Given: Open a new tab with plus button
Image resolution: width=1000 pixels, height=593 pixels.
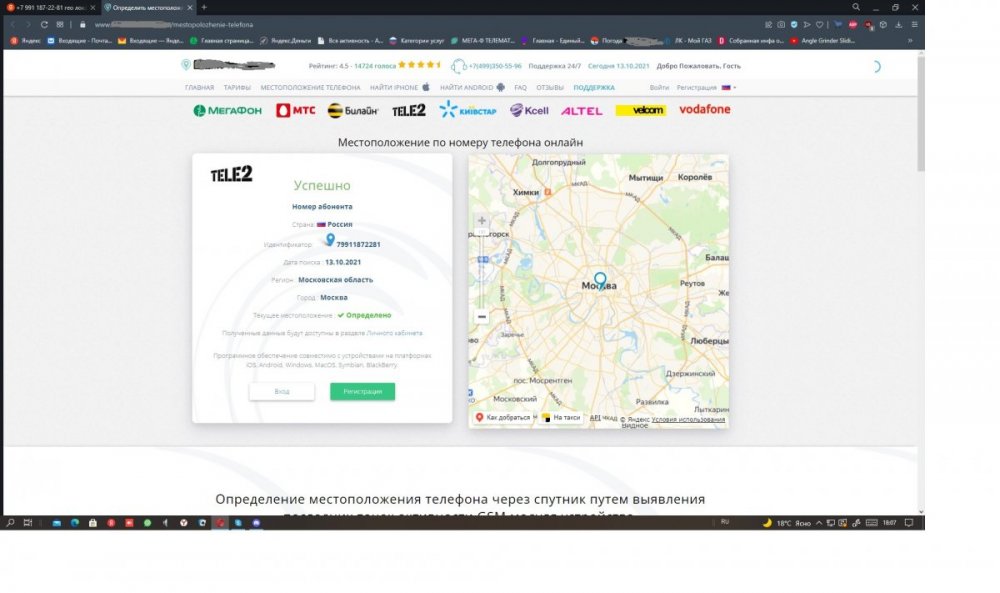Looking at the screenshot, I should click(204, 7).
